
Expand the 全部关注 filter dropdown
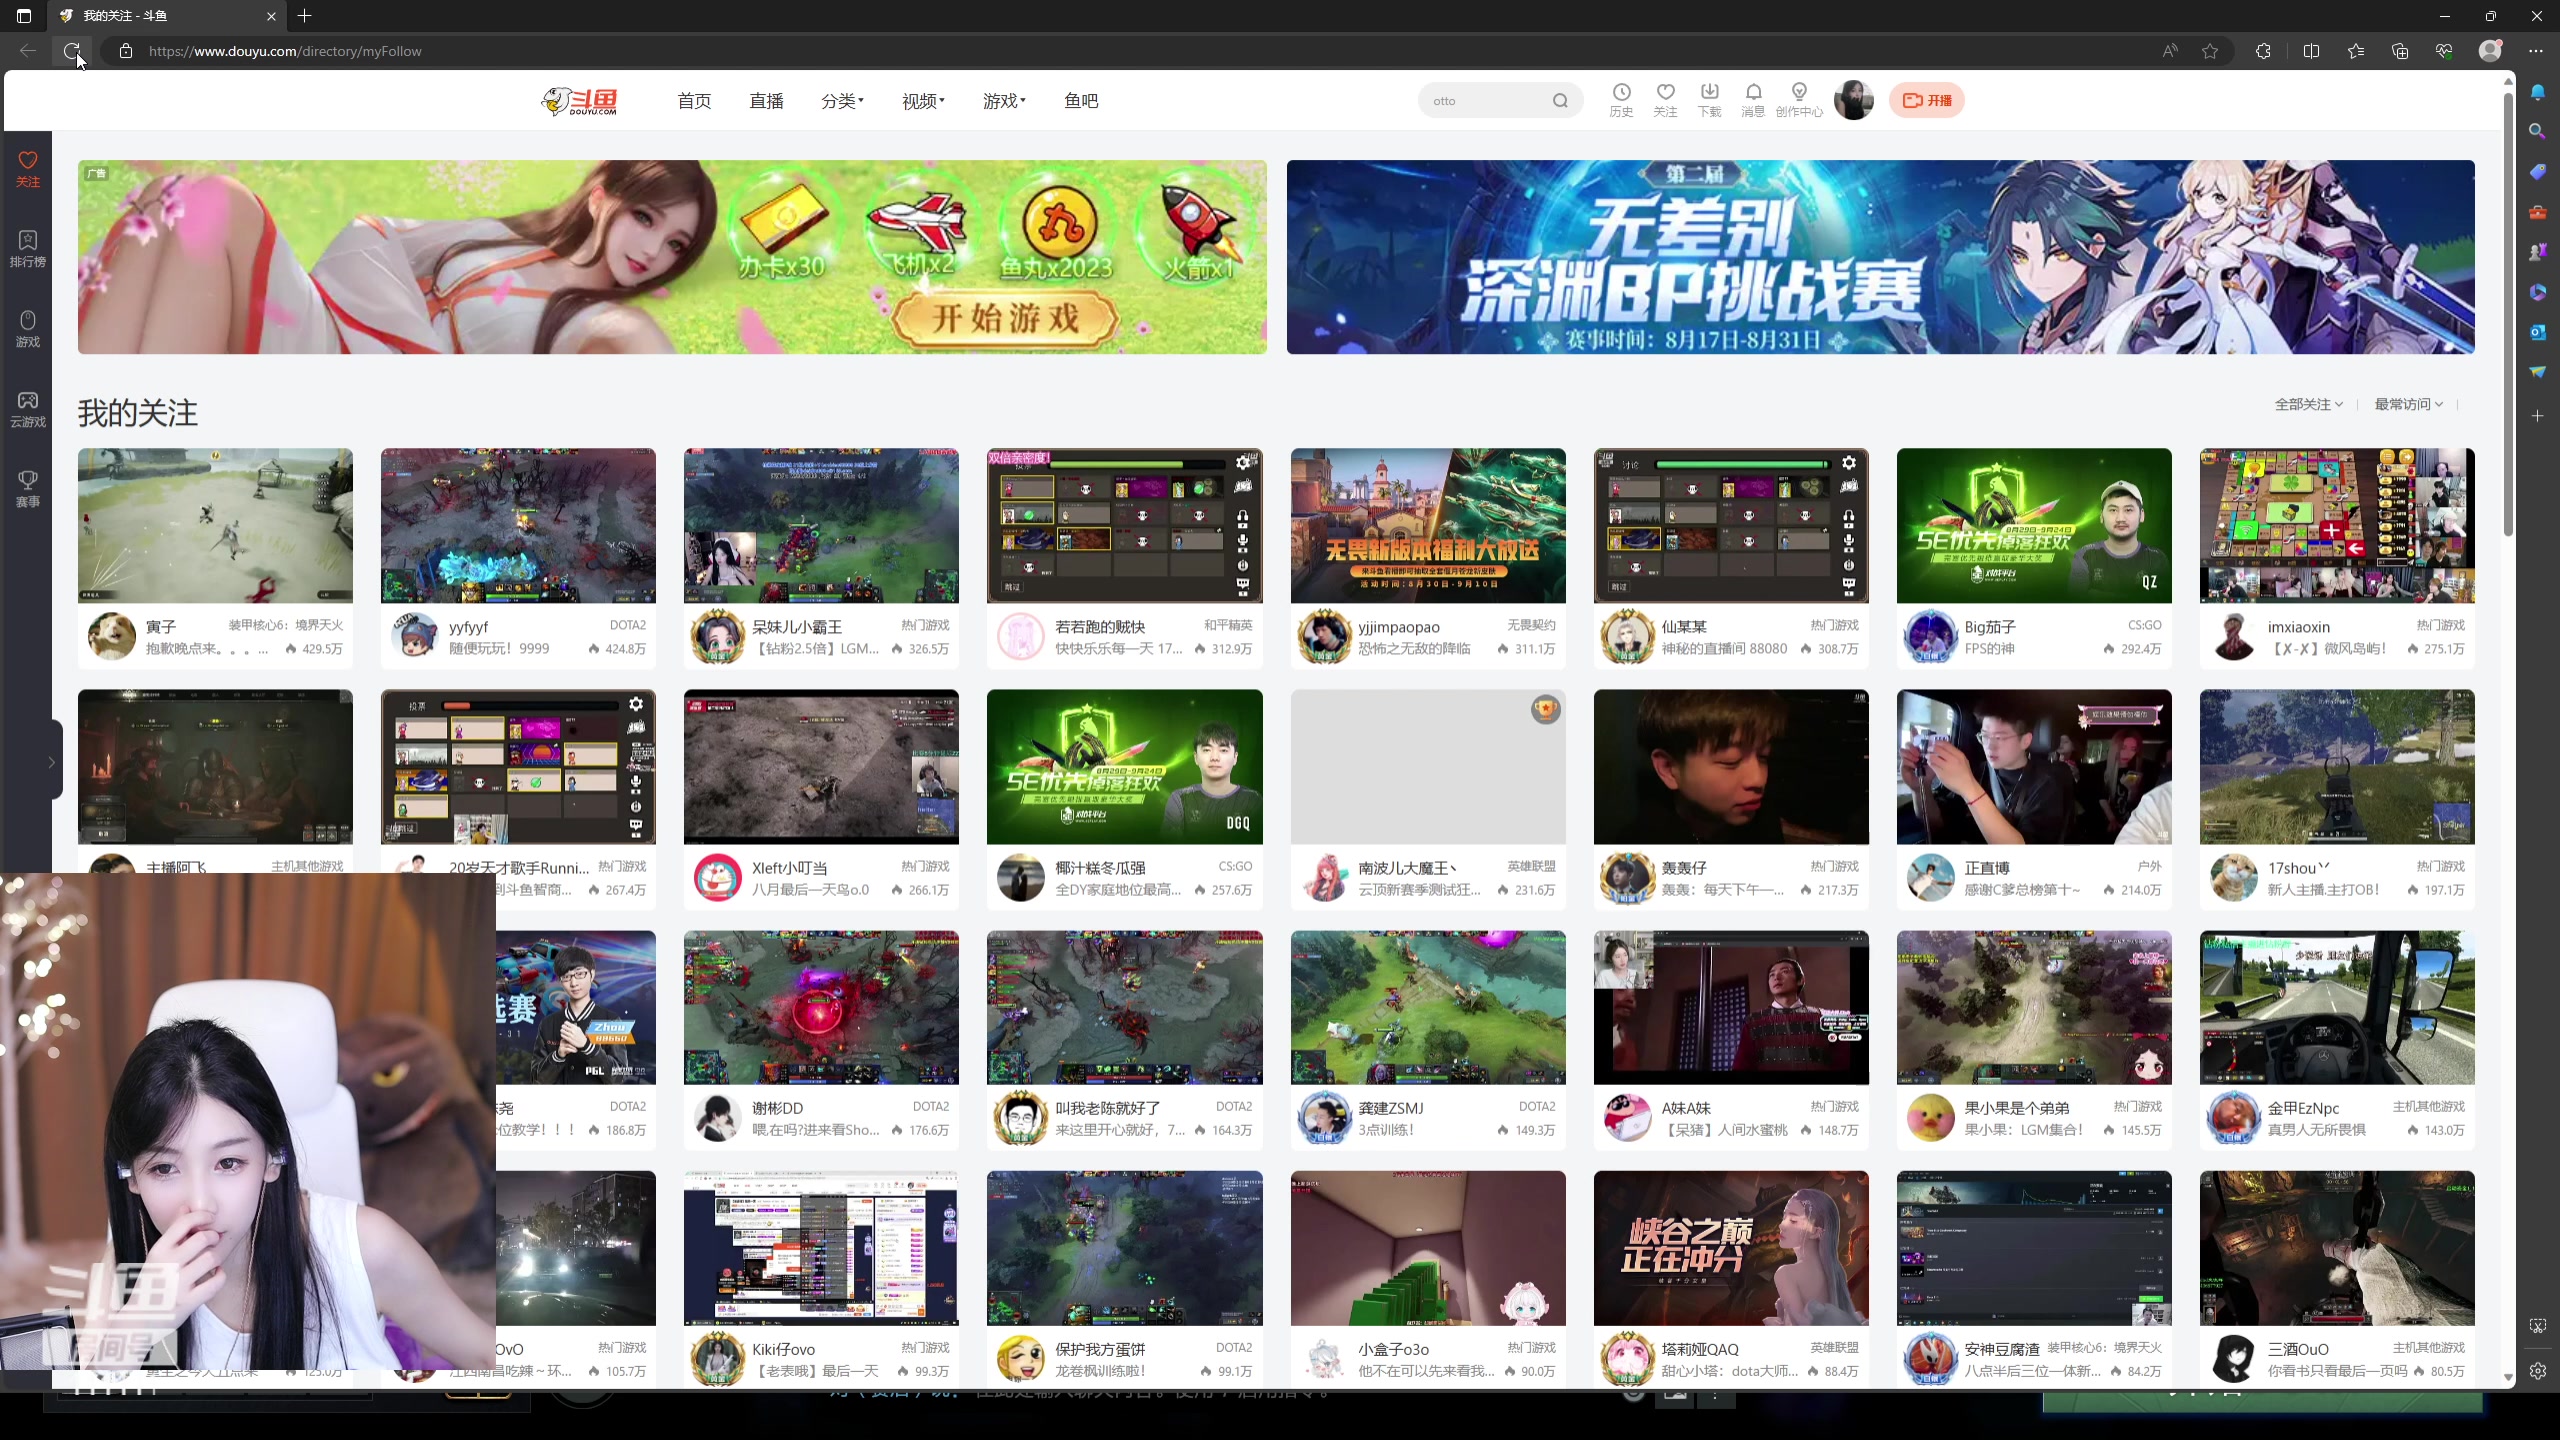coord(2307,403)
